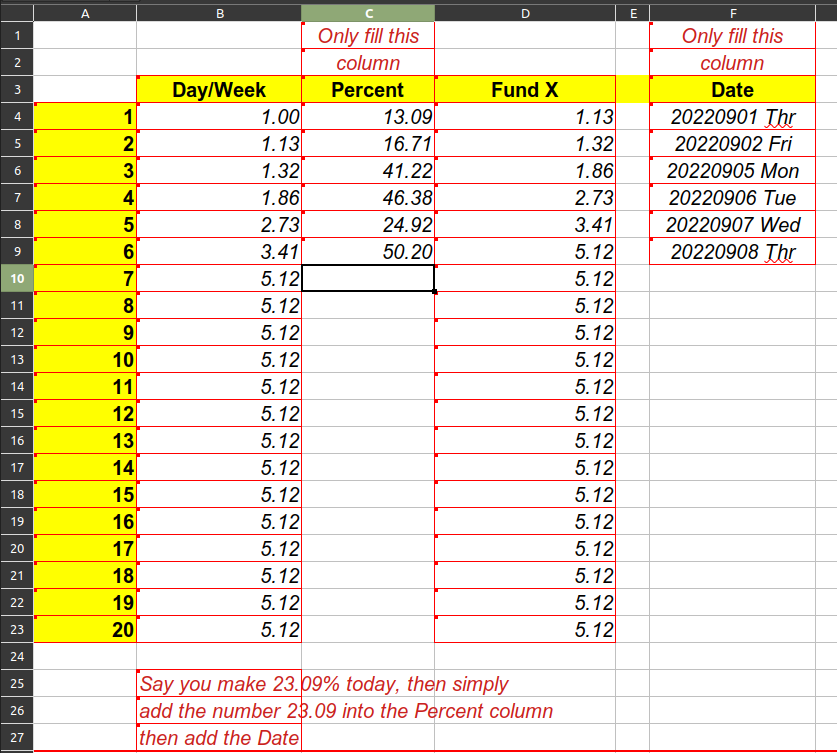This screenshot has height=753, width=837.
Task: Click 'add the number 23.09' instruction line
Action: pos(346,710)
